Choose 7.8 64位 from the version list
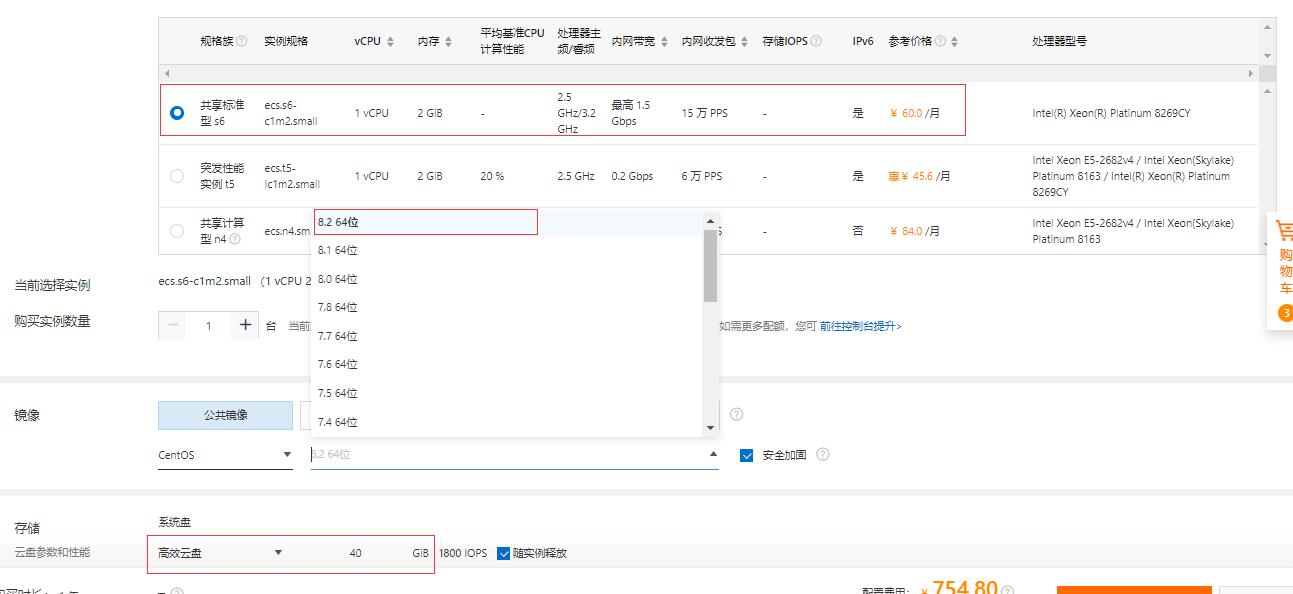 [x=337, y=307]
